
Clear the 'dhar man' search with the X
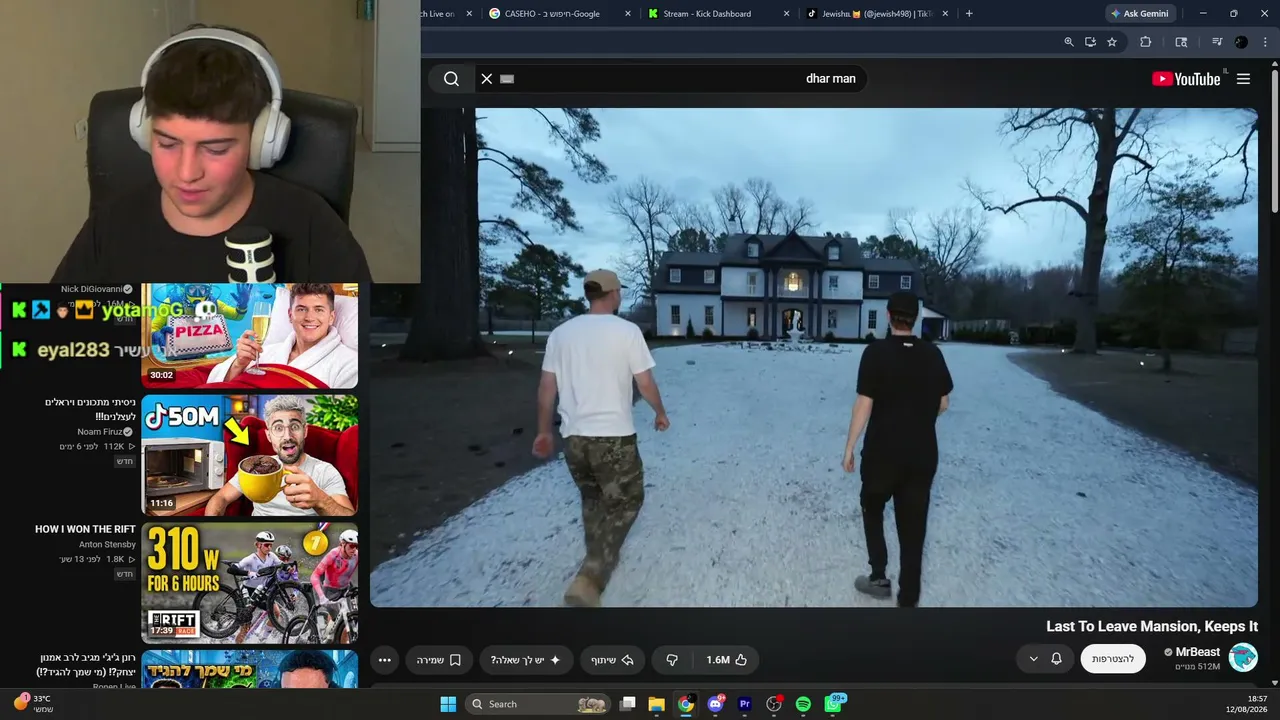click(487, 79)
